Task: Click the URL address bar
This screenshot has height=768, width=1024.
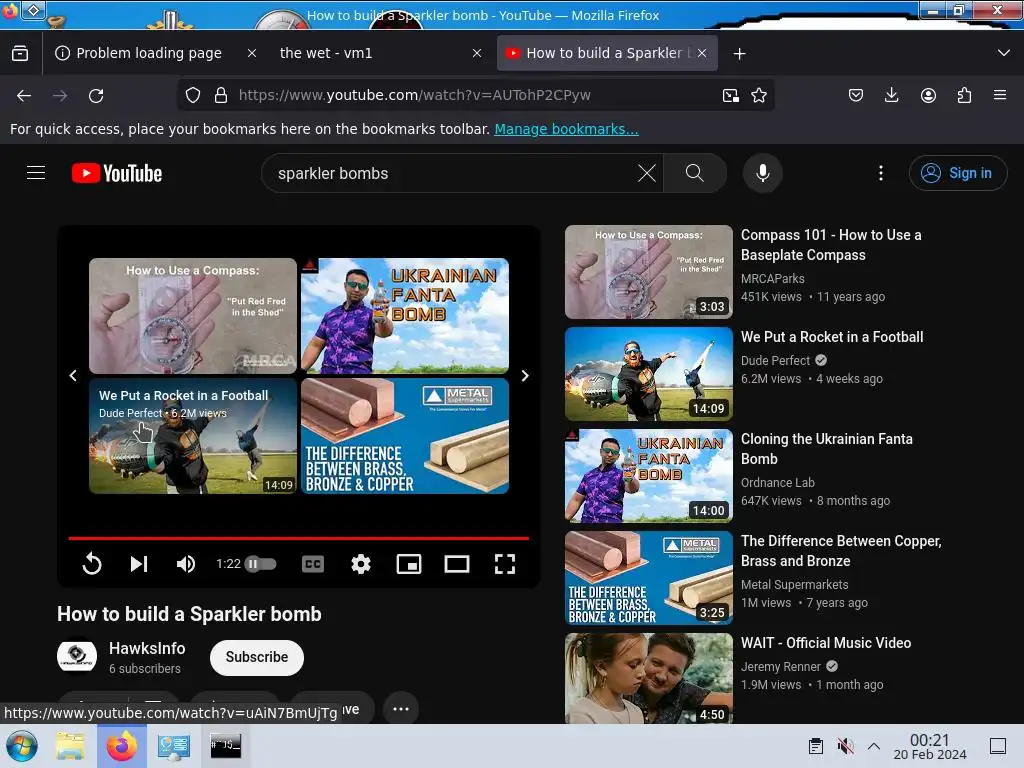Action: point(475,95)
